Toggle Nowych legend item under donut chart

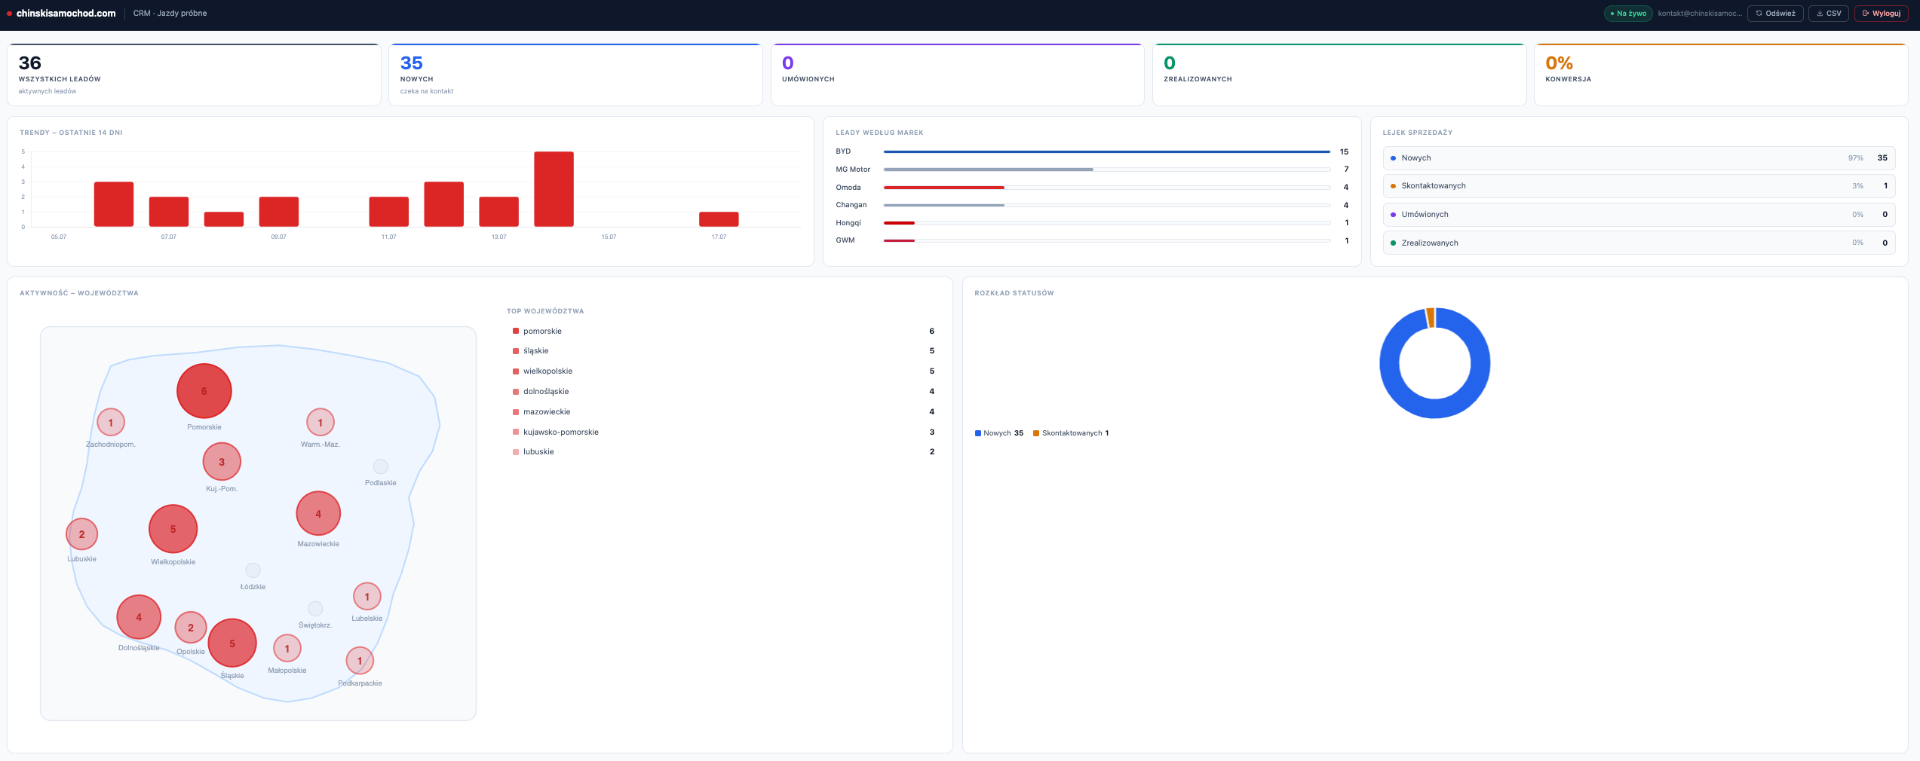coord(999,433)
